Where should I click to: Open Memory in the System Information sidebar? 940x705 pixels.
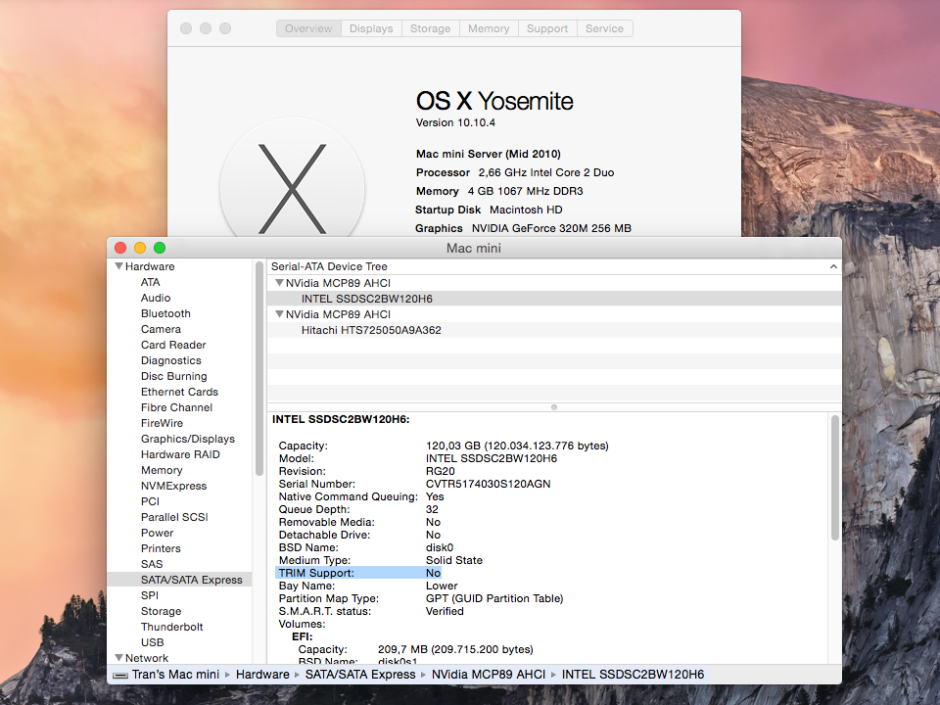coord(161,470)
